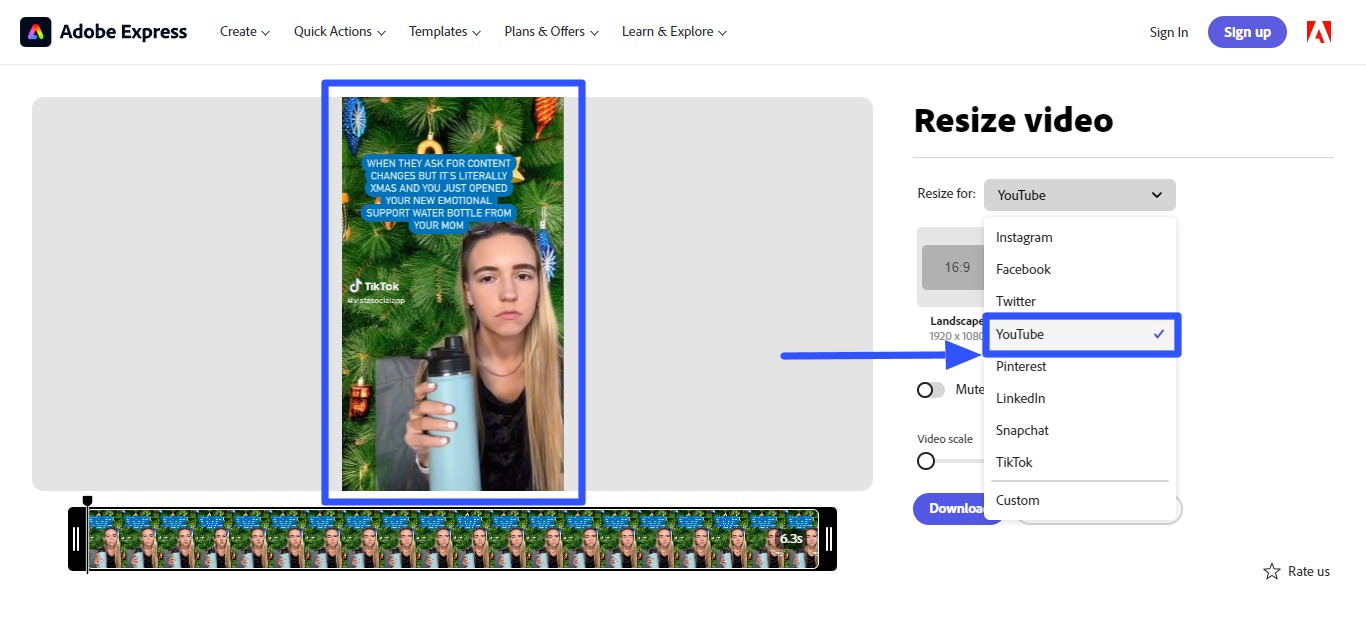
Task: Expand the Templates menu
Action: coord(443,31)
